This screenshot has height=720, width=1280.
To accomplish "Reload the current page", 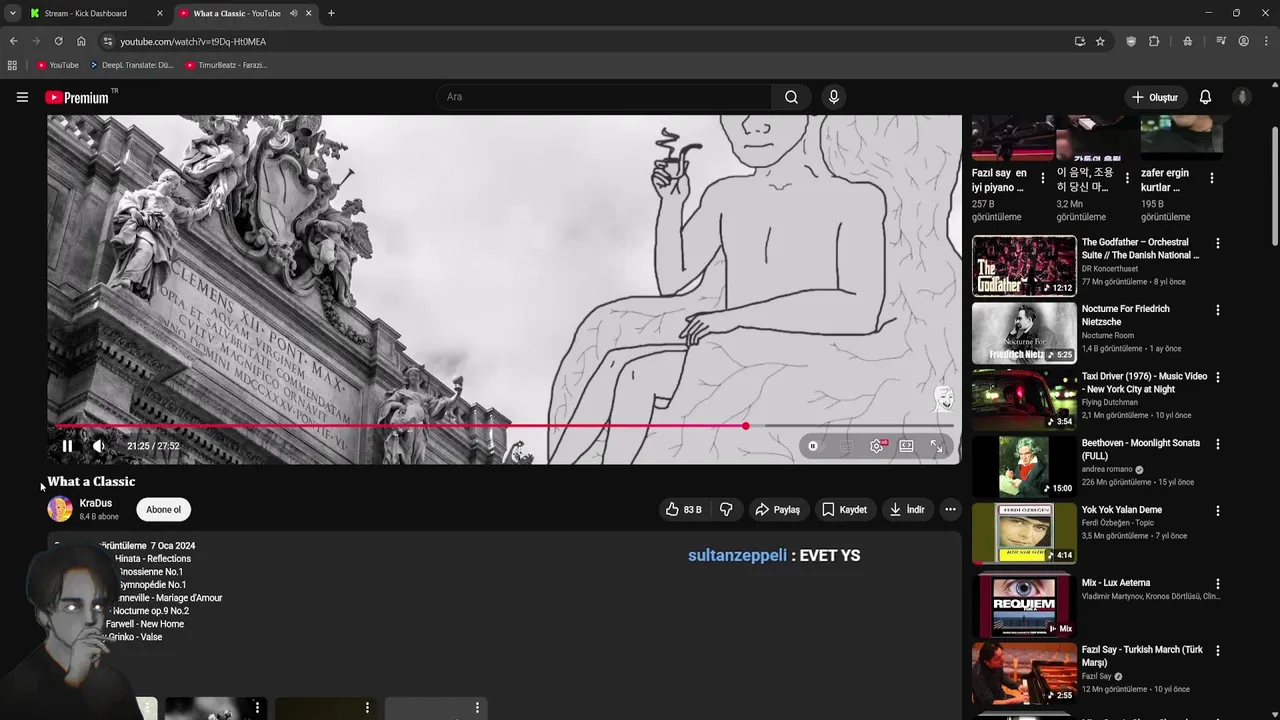I will 58,41.
